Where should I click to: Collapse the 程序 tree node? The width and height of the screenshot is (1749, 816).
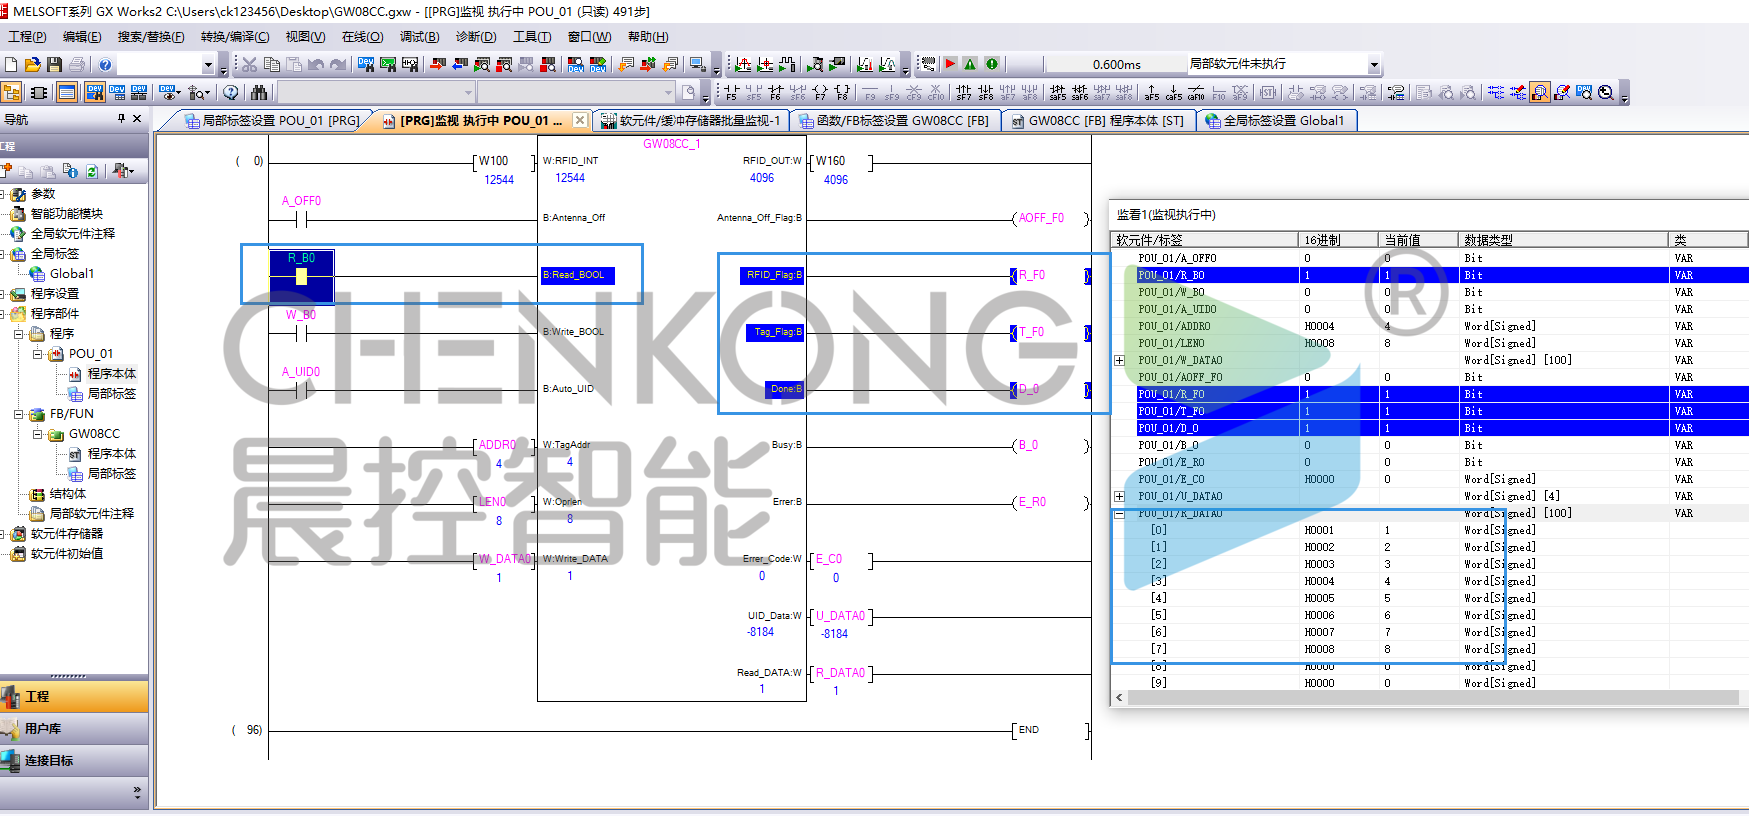tap(19, 334)
